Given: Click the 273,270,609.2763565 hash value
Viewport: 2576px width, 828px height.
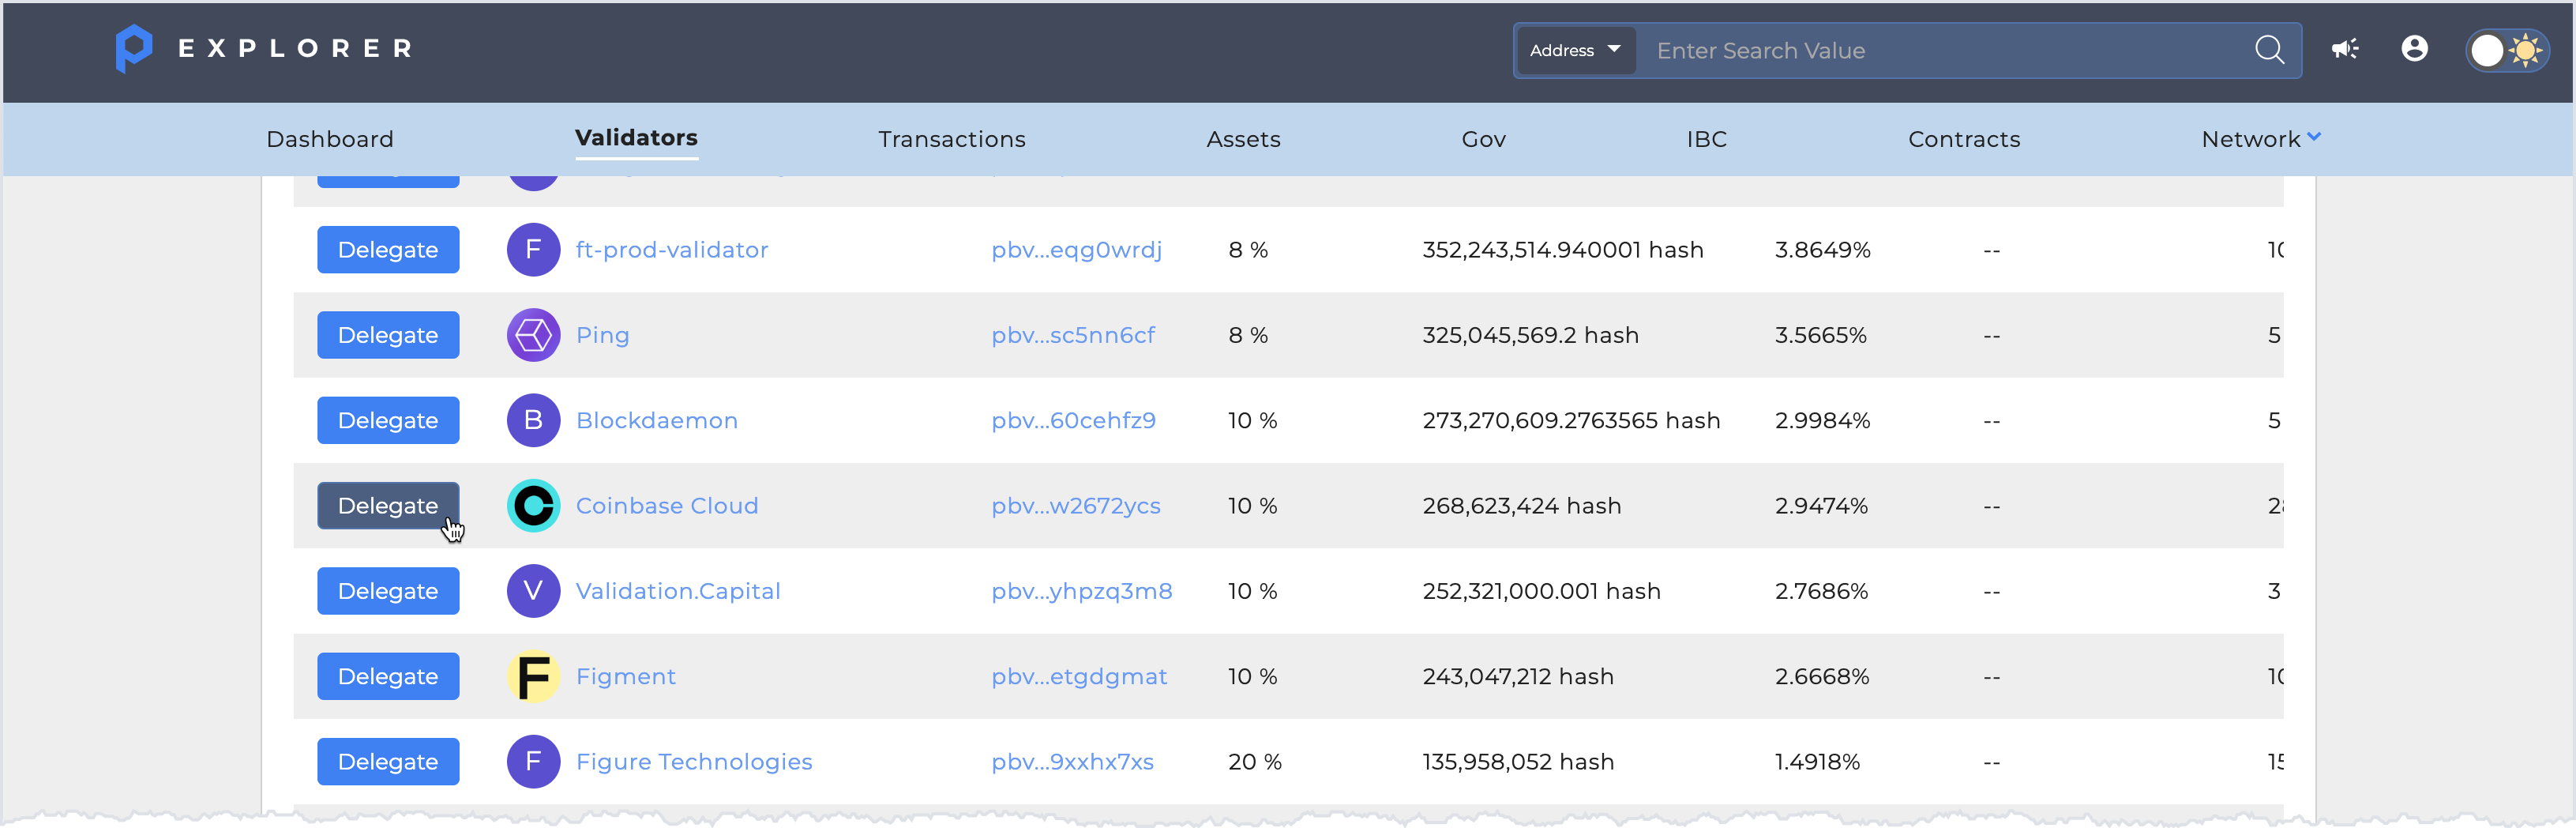Looking at the screenshot, I should 1571,420.
